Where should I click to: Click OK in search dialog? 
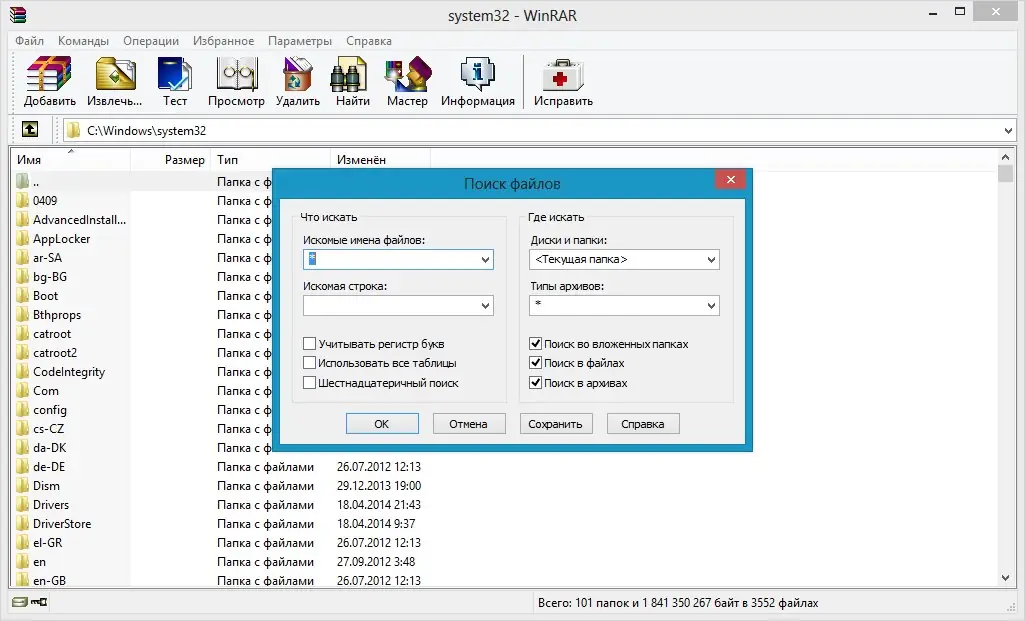[382, 424]
